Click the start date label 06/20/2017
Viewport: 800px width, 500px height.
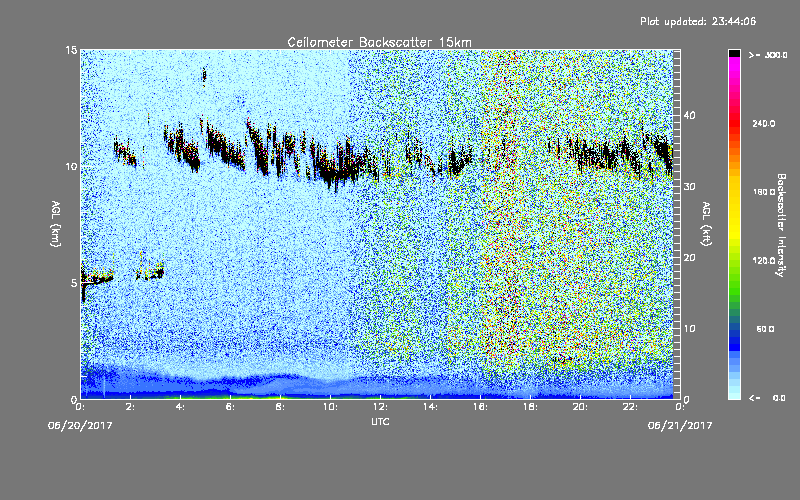80,426
